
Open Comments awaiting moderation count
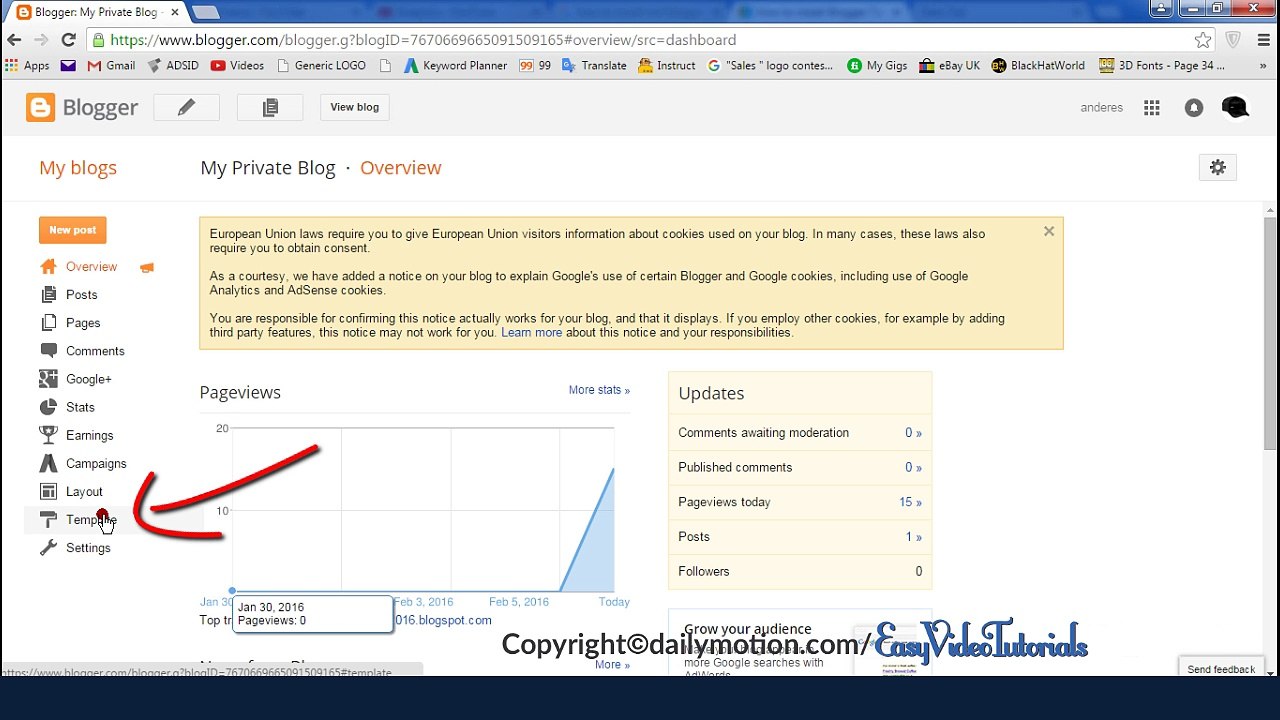[913, 433]
